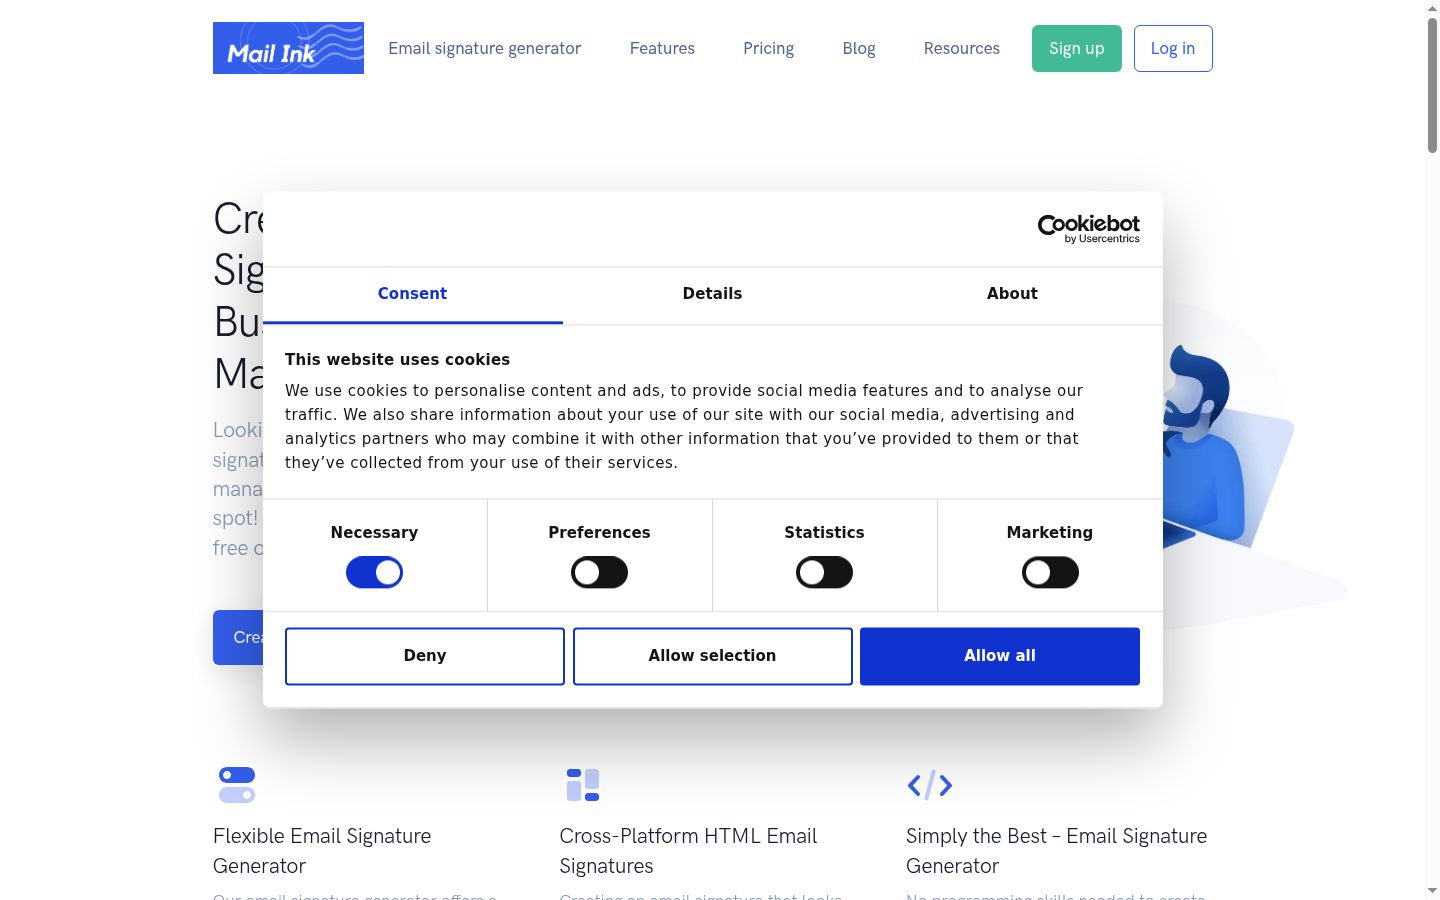Click the toggle switches feature icon
The height and width of the screenshot is (900, 1440).
237,785
